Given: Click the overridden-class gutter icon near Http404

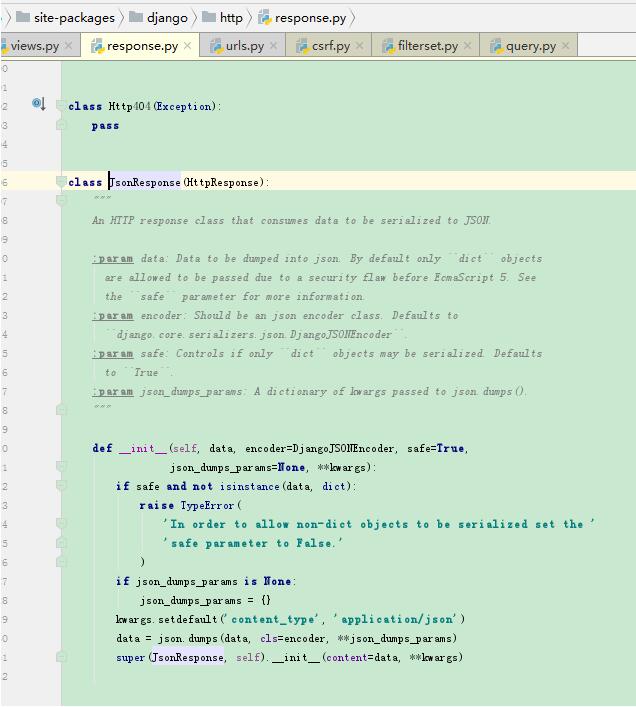Looking at the screenshot, I should tap(39, 104).
